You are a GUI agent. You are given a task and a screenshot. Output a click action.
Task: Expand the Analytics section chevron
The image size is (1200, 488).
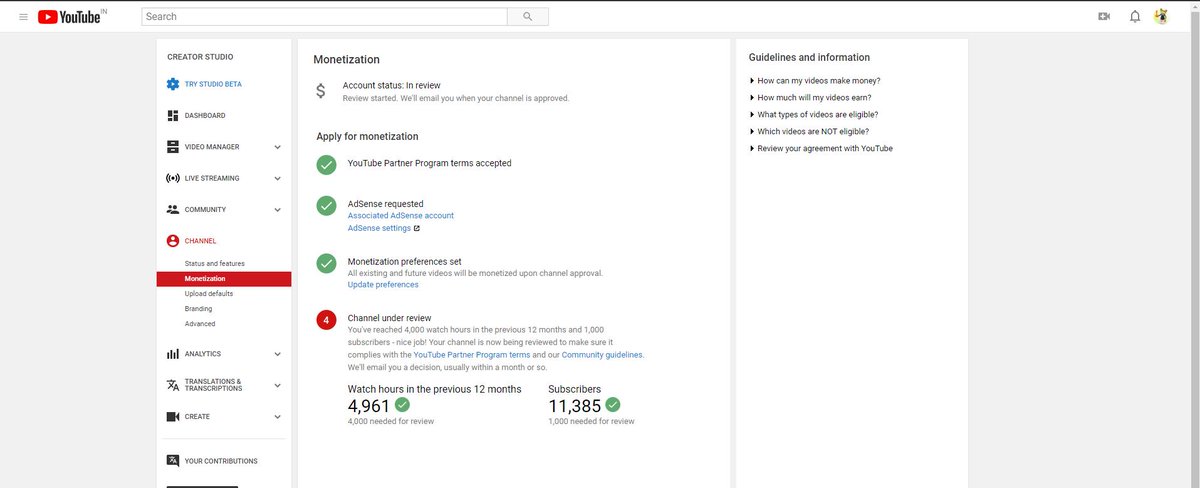tap(277, 354)
